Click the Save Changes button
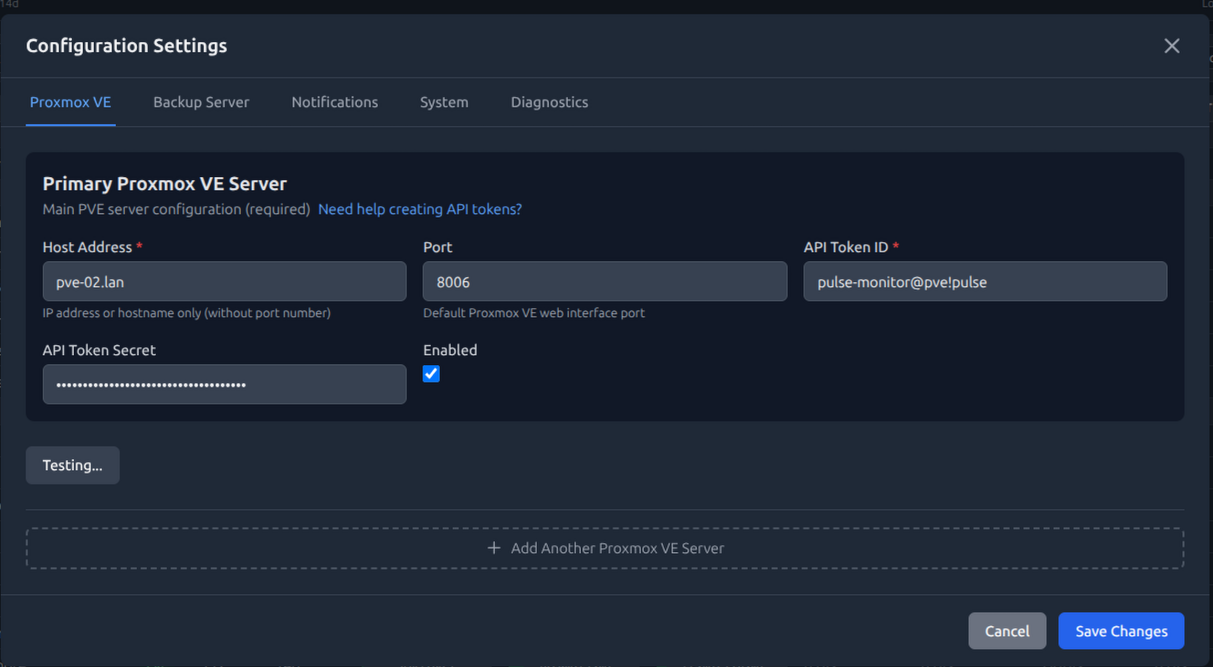This screenshot has height=667, width=1213. pyautogui.click(x=1120, y=631)
